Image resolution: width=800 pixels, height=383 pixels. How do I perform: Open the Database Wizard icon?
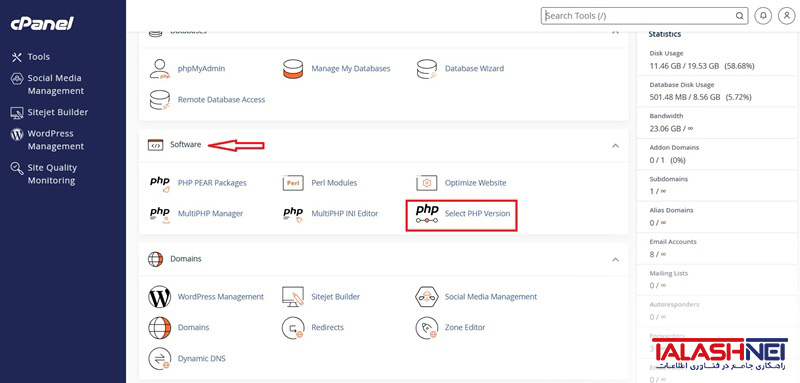pos(427,68)
